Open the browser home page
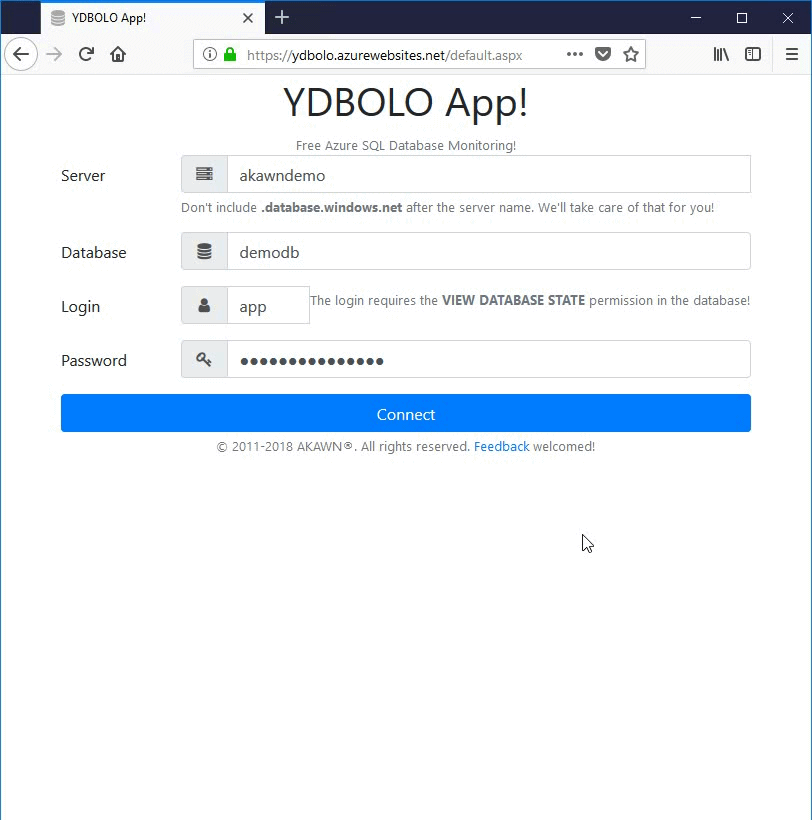Viewport: 812px width, 820px height. 118,54
